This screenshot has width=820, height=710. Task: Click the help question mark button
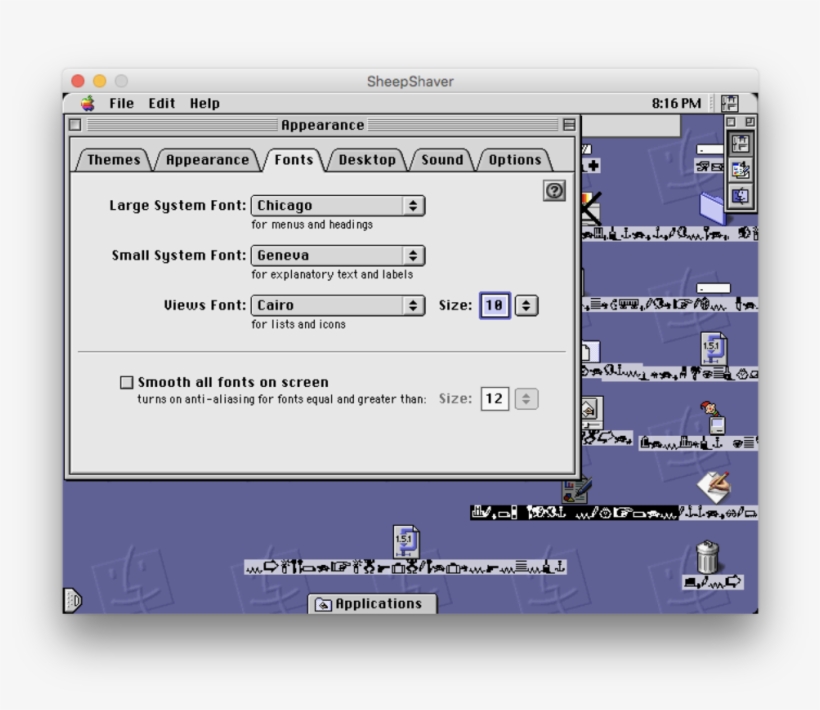(554, 191)
